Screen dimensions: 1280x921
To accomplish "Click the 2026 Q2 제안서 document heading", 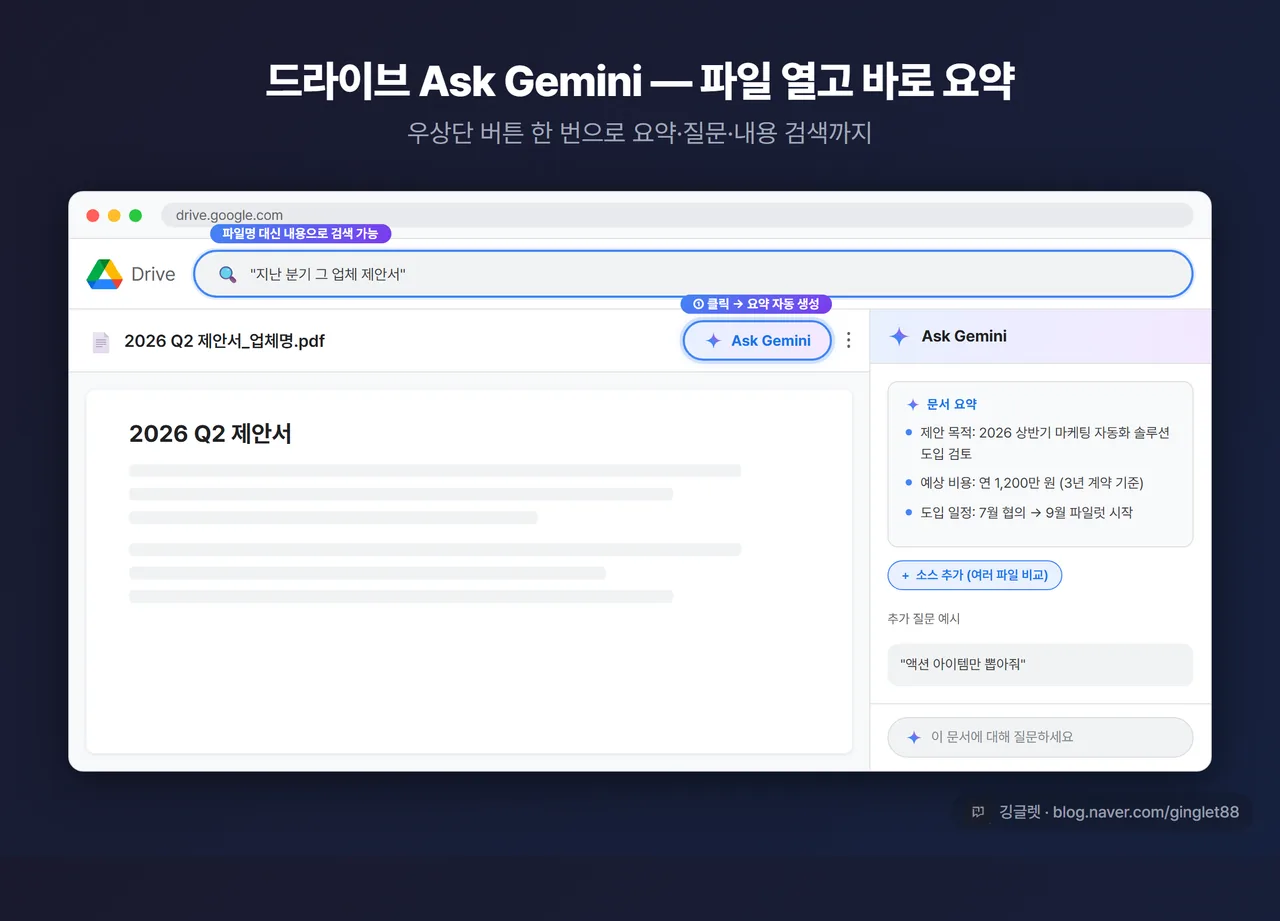I will coord(210,434).
